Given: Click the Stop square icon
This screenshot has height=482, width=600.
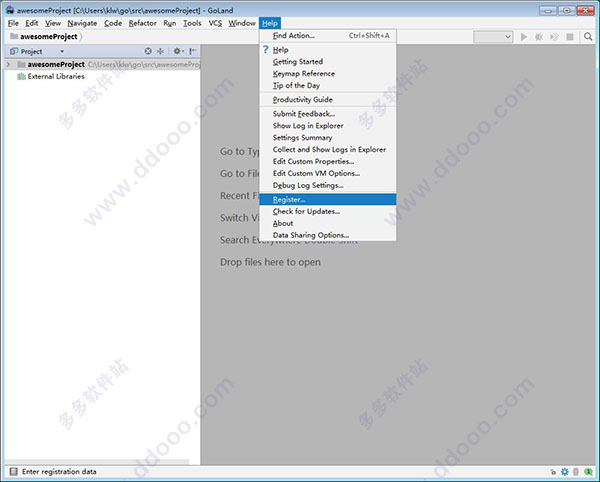Looking at the screenshot, I should (570, 37).
